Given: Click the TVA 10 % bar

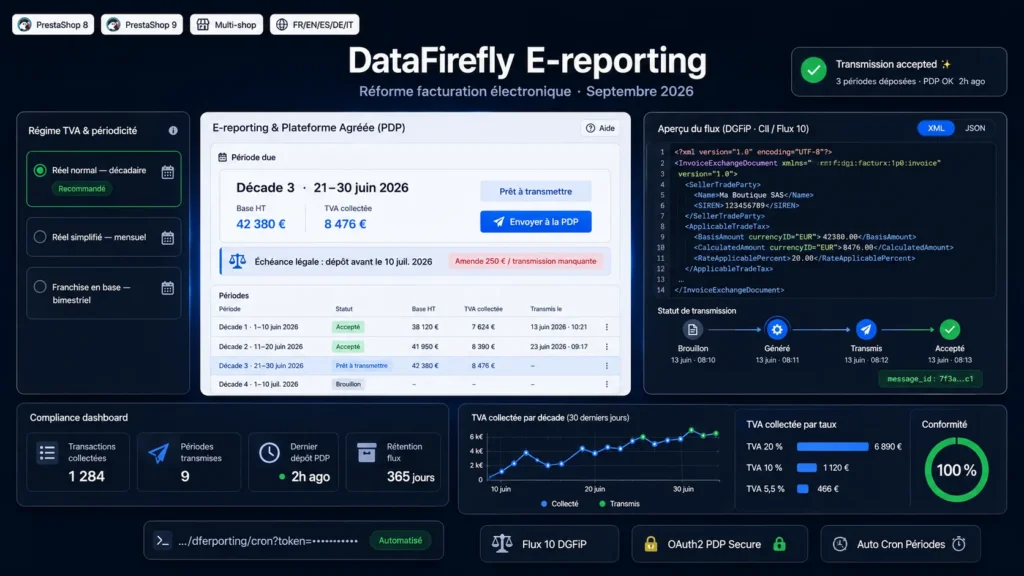Looking at the screenshot, I should [x=807, y=468].
